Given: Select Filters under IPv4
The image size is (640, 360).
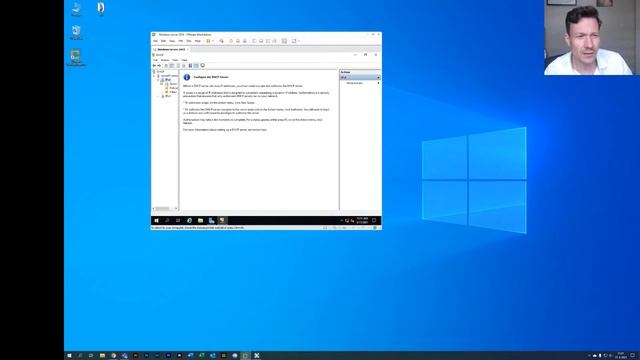Looking at the screenshot, I should click(x=172, y=92).
